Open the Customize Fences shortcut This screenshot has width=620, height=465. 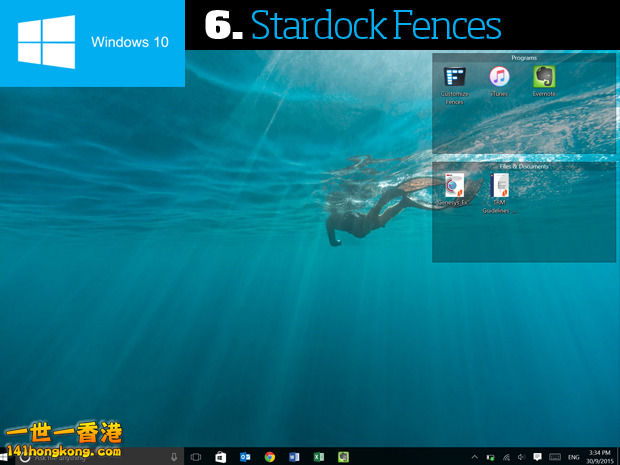pos(454,78)
